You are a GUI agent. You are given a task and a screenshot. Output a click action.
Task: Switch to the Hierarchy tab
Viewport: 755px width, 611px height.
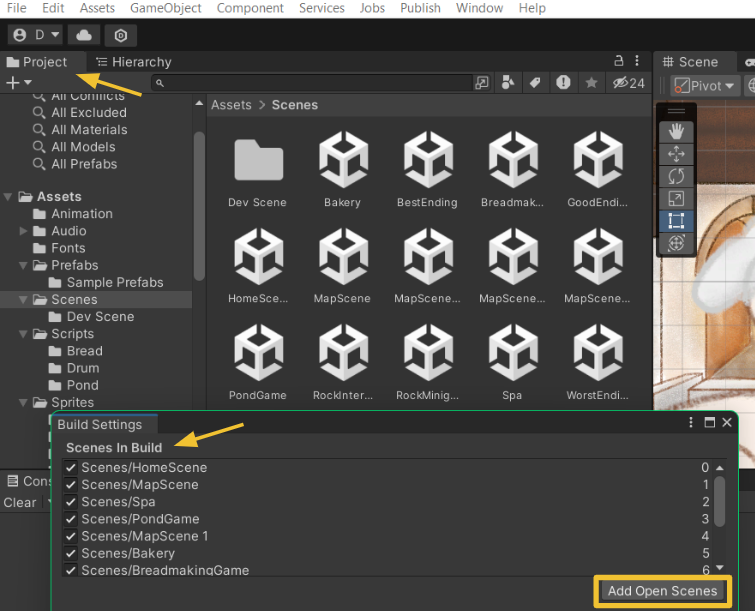pyautogui.click(x=134, y=62)
